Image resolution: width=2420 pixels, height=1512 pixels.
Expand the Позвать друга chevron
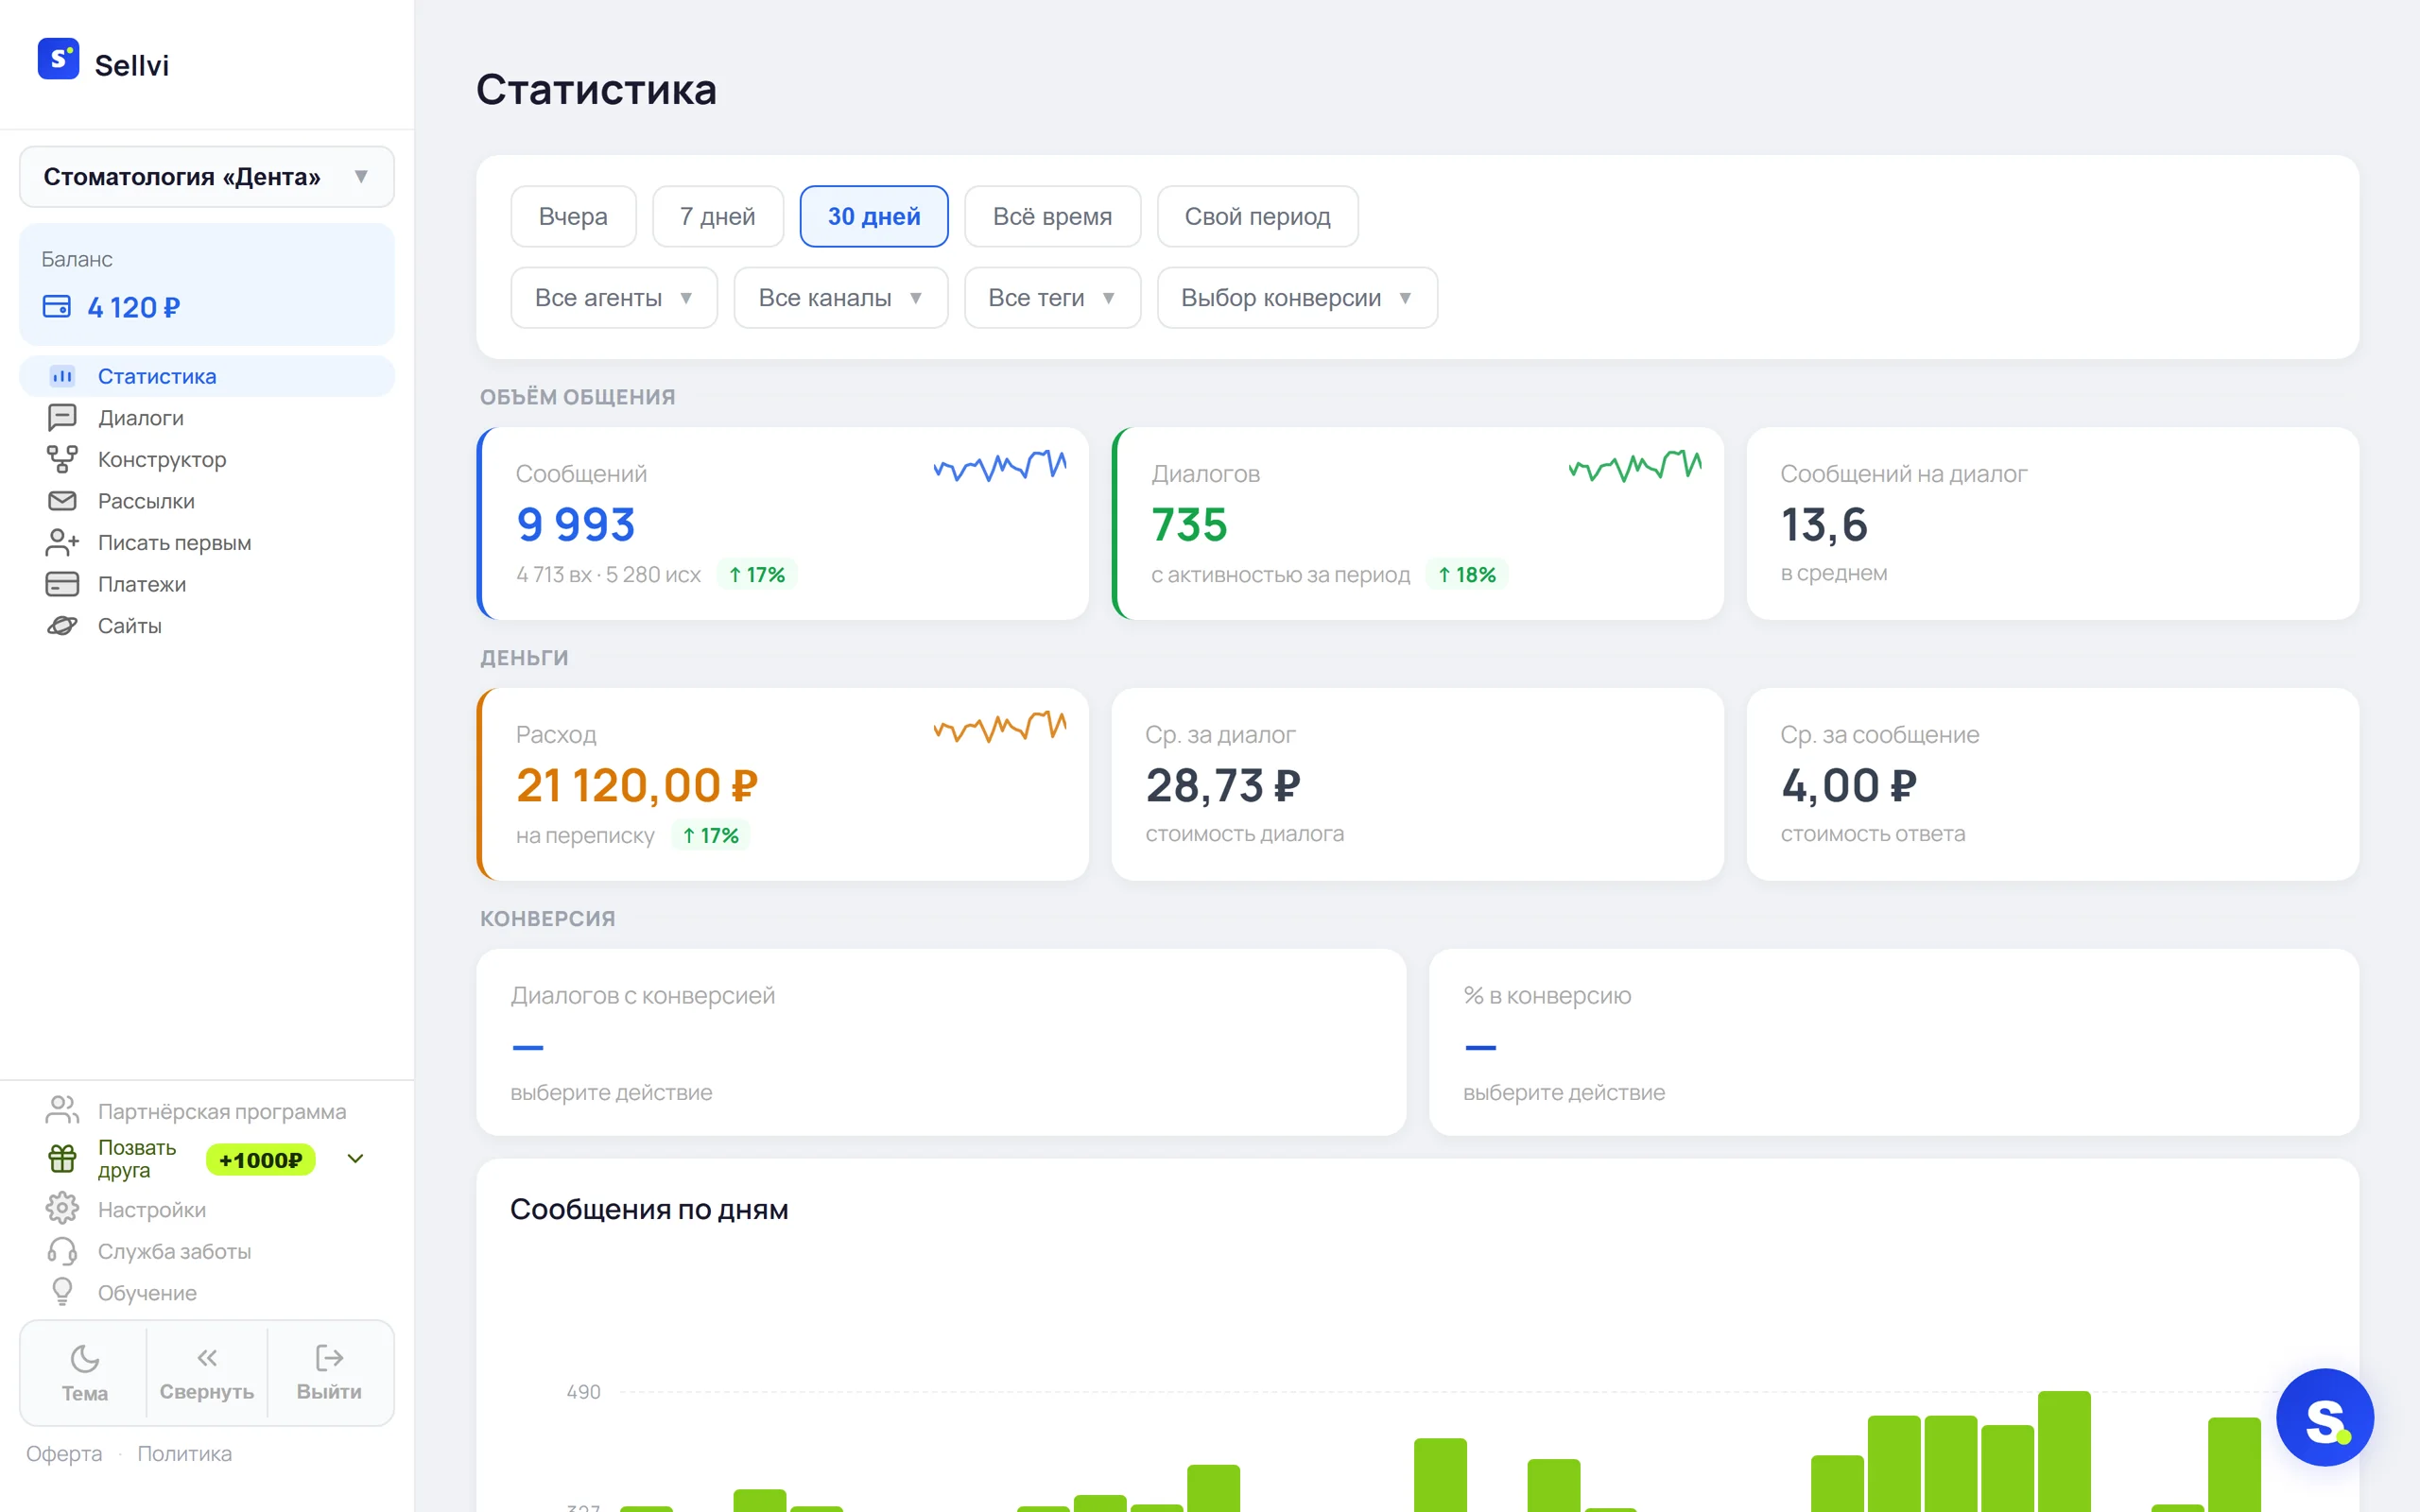pos(355,1159)
